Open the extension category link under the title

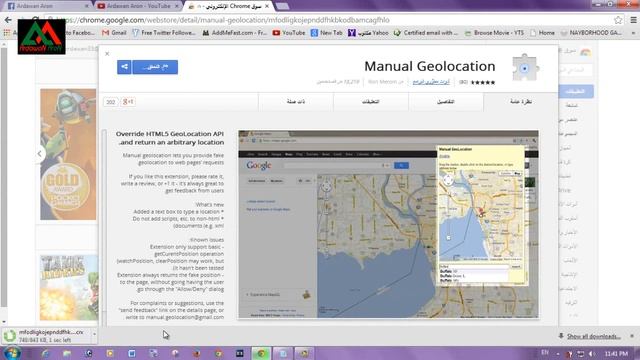click(x=431, y=82)
